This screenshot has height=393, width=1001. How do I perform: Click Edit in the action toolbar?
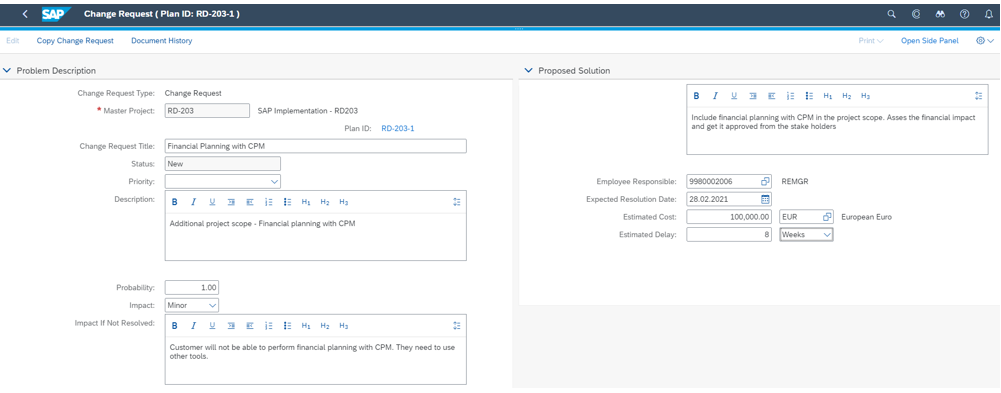click(13, 41)
